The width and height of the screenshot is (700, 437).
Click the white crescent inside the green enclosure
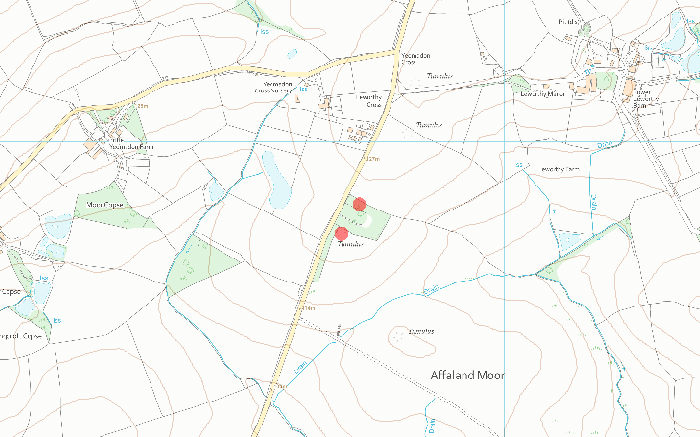pyautogui.click(x=366, y=220)
